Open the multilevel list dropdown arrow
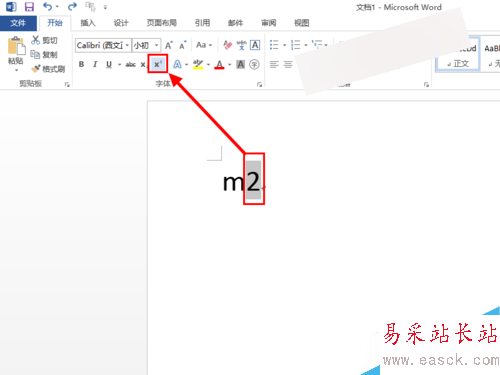This screenshot has height=375, width=500. click(x=326, y=45)
